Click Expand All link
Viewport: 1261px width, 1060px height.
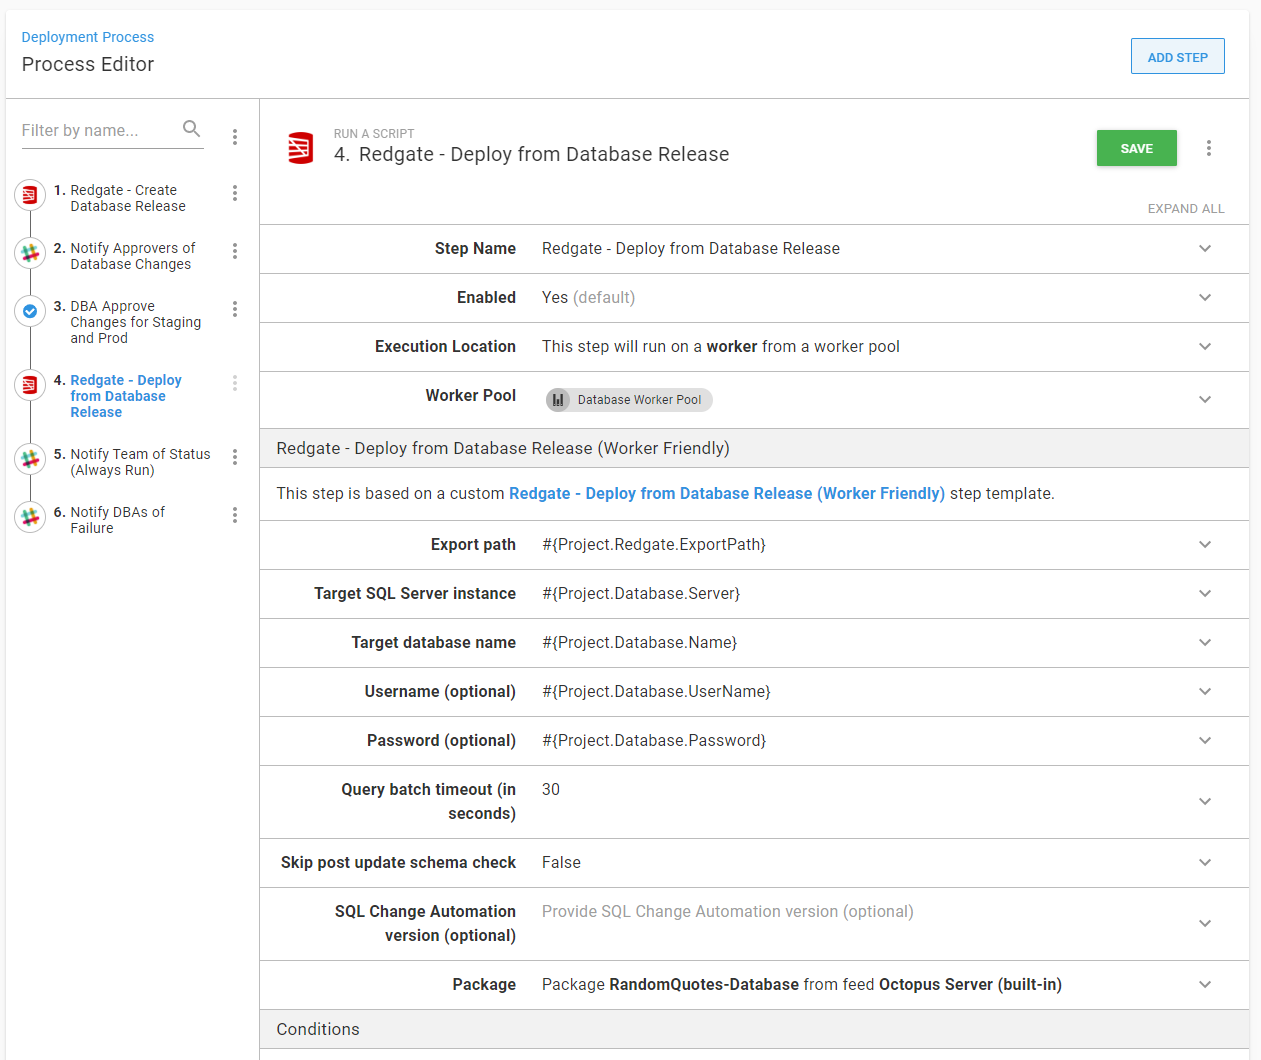1186,209
